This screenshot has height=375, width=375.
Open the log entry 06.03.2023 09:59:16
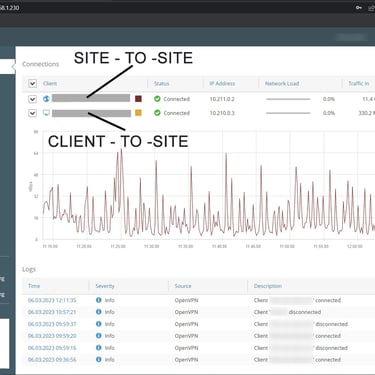coord(52,348)
